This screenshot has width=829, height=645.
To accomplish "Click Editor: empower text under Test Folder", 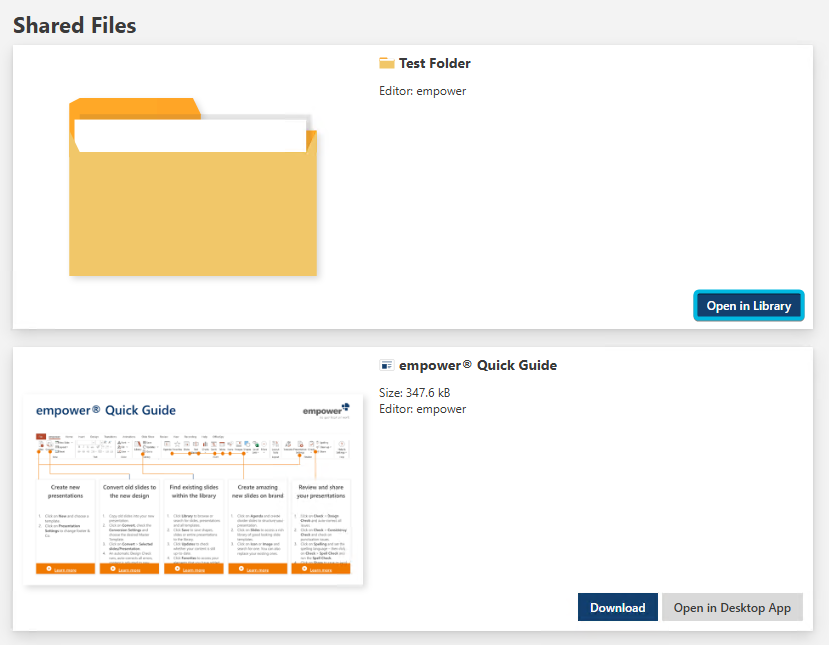I will [423, 92].
